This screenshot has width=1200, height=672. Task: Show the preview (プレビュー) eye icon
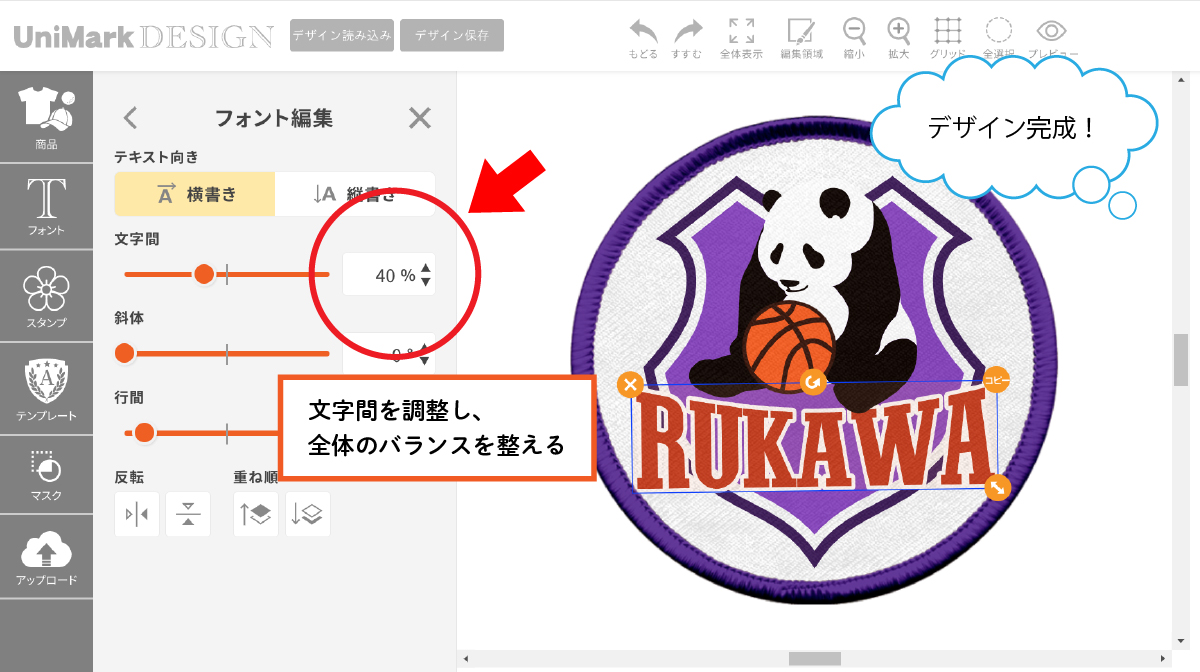(x=1051, y=31)
